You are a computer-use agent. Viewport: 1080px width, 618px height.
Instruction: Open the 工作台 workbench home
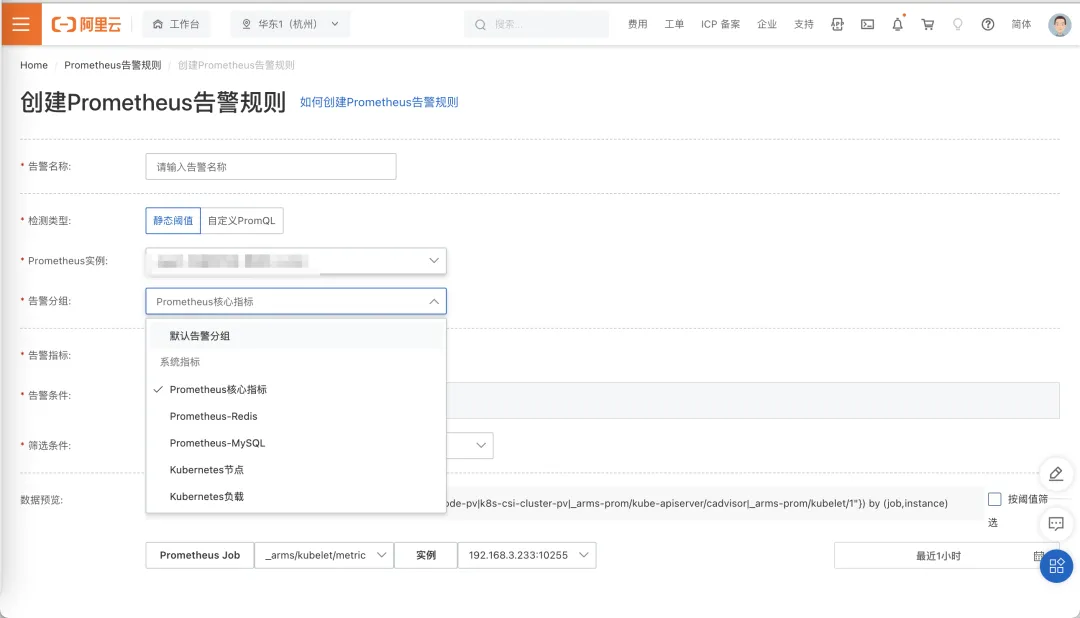coord(176,24)
